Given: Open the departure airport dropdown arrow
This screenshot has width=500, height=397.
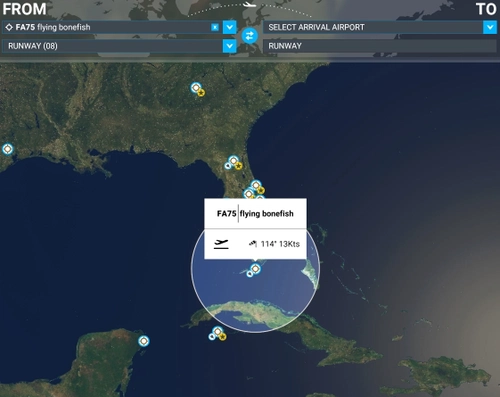Looking at the screenshot, I should (230, 27).
